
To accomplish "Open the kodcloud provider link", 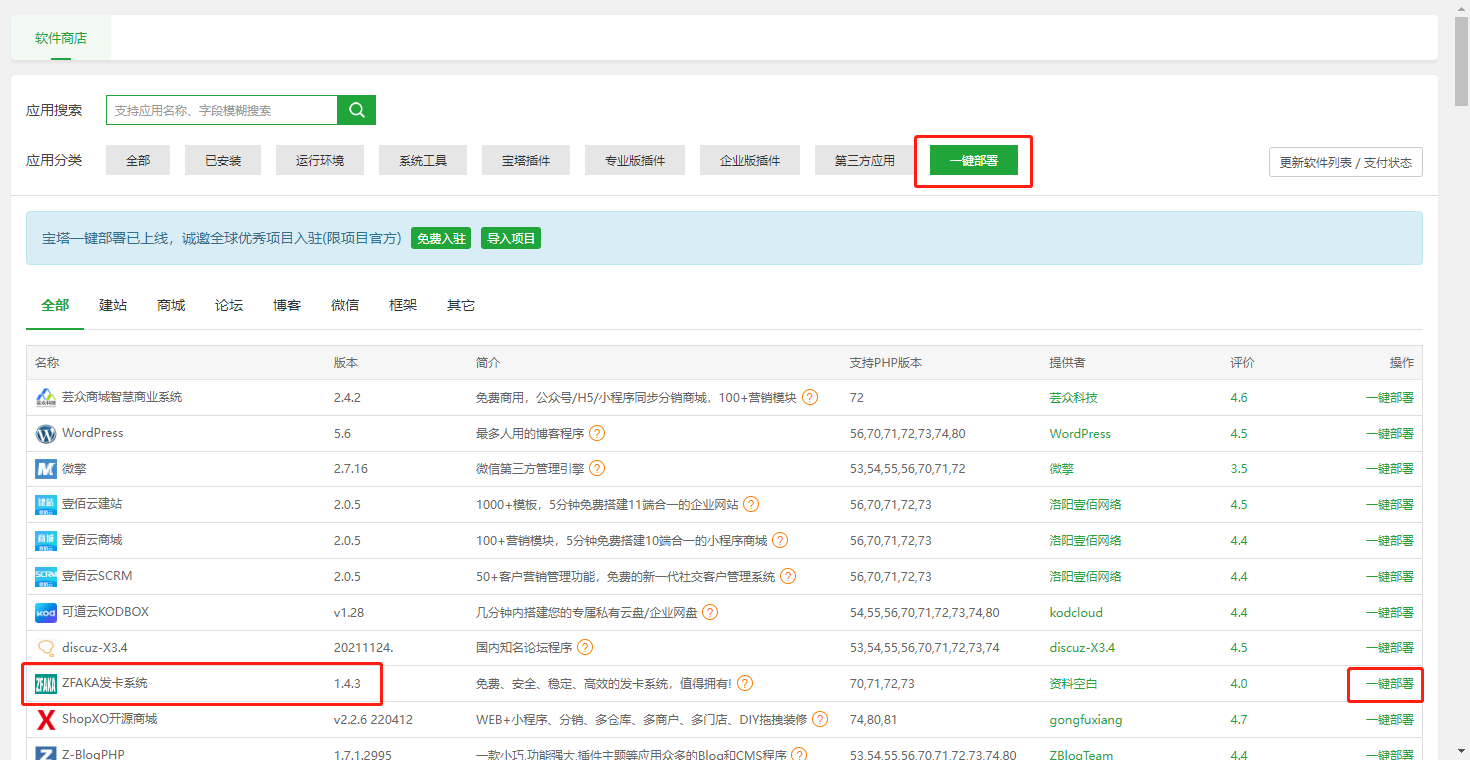I will click(1076, 613).
